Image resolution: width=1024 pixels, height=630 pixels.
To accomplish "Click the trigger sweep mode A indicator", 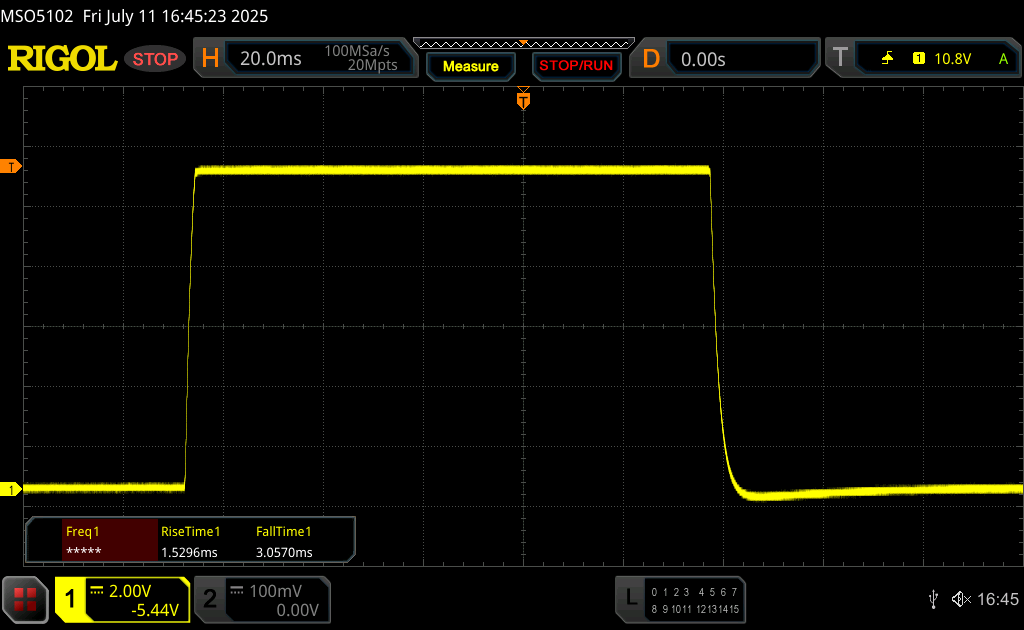I will pyautogui.click(x=1003, y=59).
